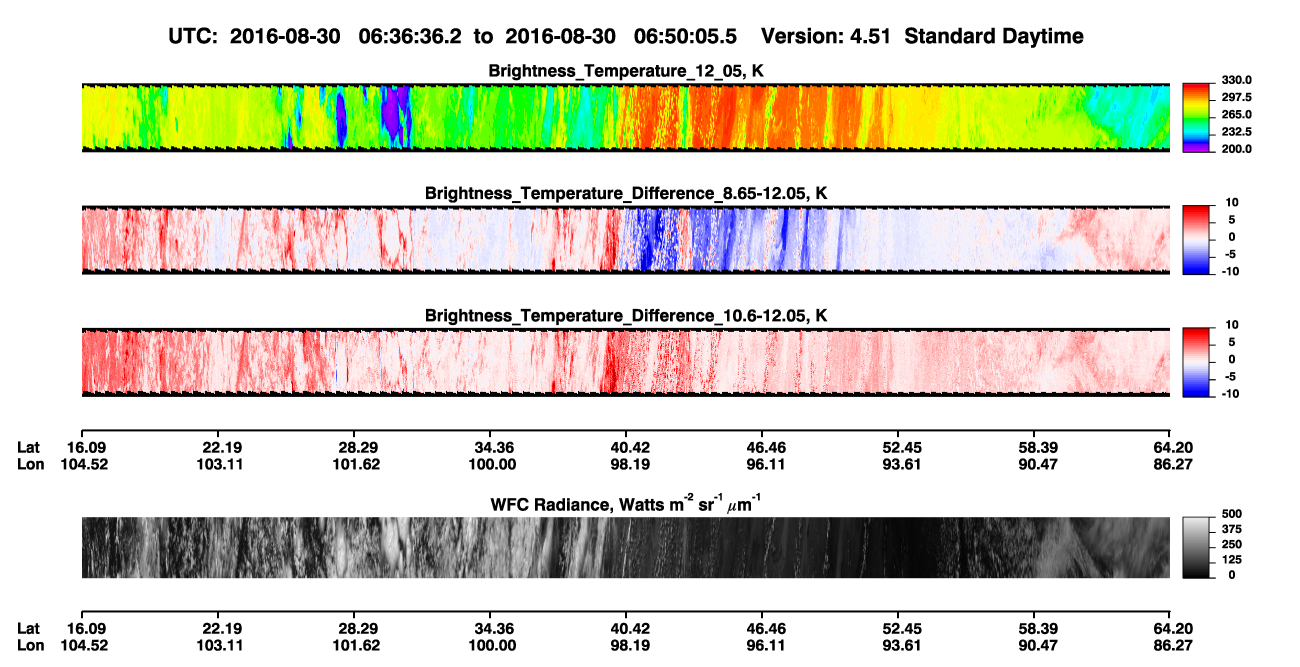Click the Brightness_Temperature_Difference_8.65-12.05 title
Viewport: 1300px width, 667px height.
[626, 193]
